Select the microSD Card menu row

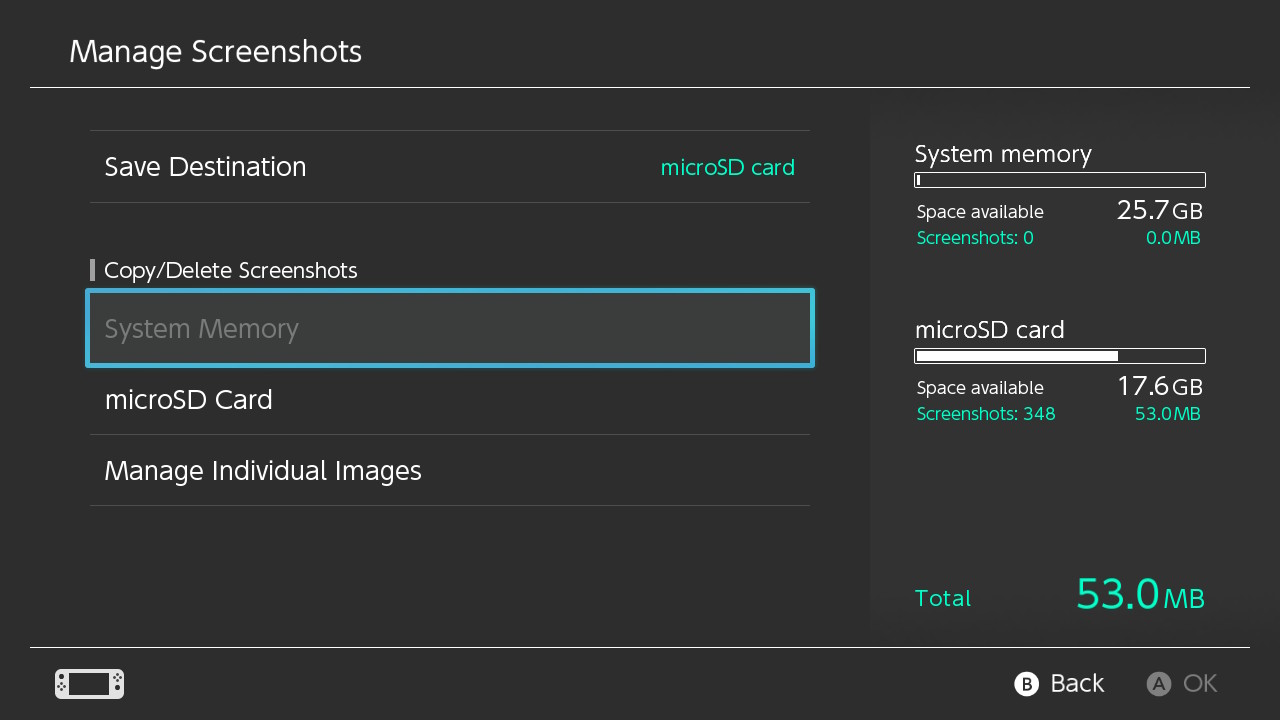coord(449,400)
